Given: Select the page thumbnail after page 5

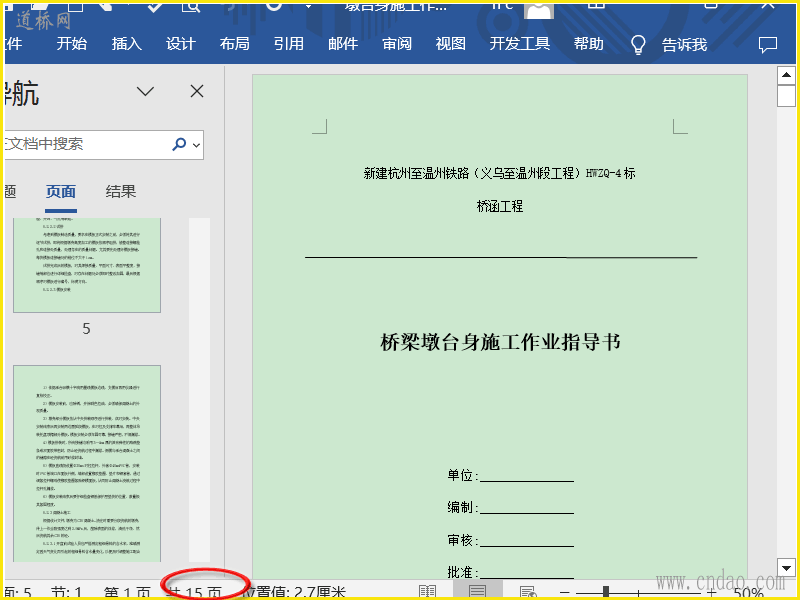Looking at the screenshot, I should click(87, 463).
